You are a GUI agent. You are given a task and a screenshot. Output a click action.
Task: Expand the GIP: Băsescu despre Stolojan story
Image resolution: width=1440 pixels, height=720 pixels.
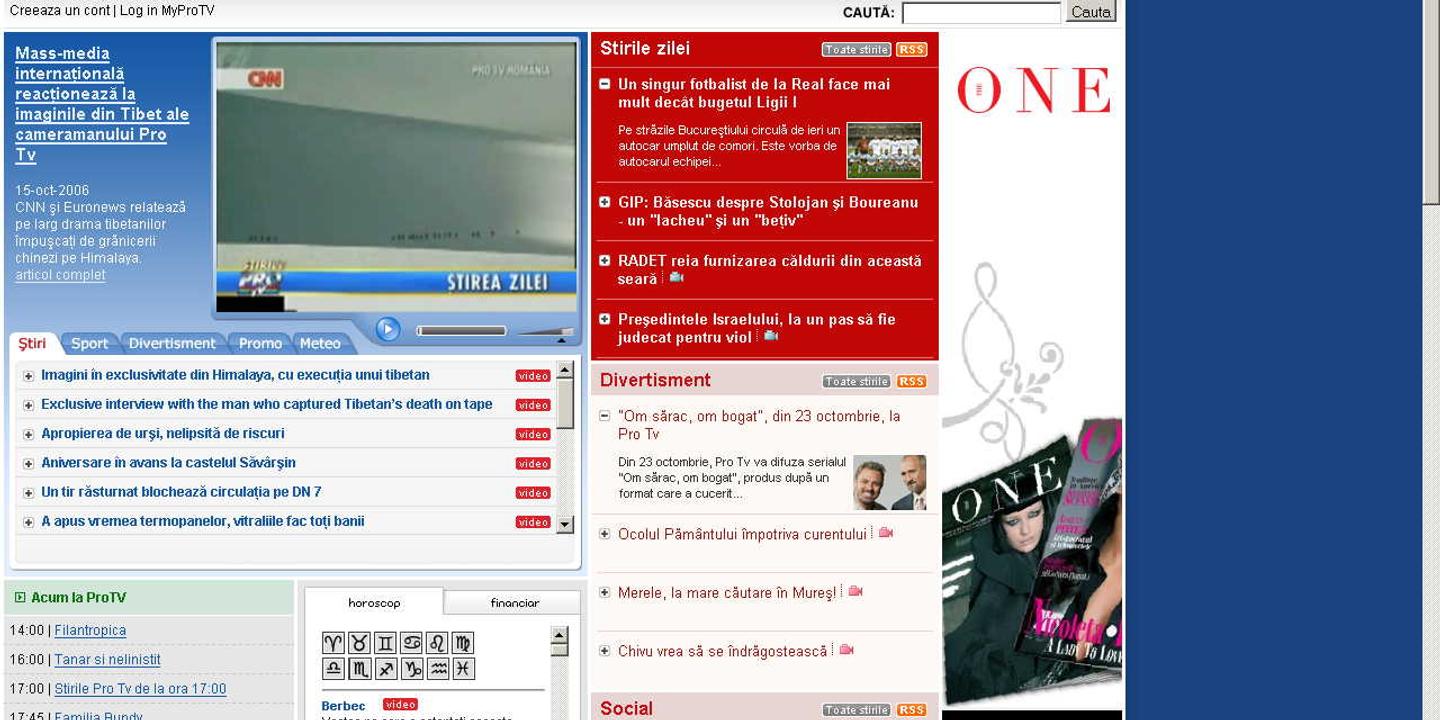click(604, 202)
